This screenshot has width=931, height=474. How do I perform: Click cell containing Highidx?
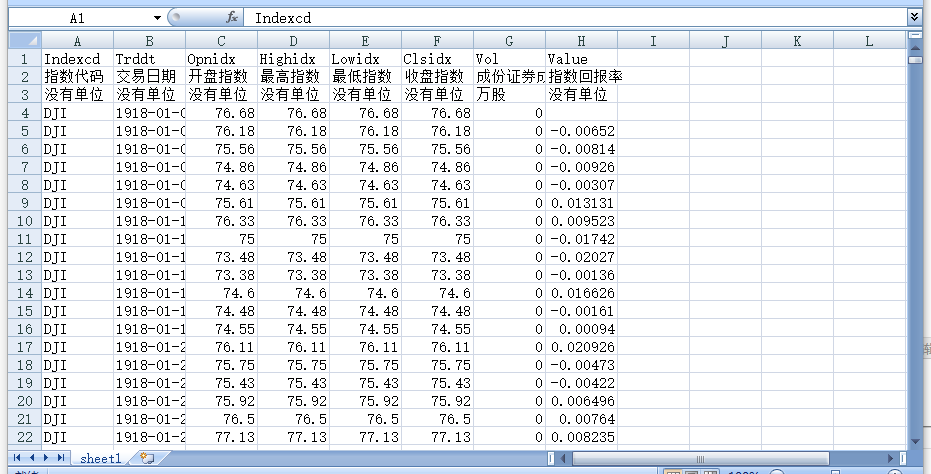click(x=293, y=59)
